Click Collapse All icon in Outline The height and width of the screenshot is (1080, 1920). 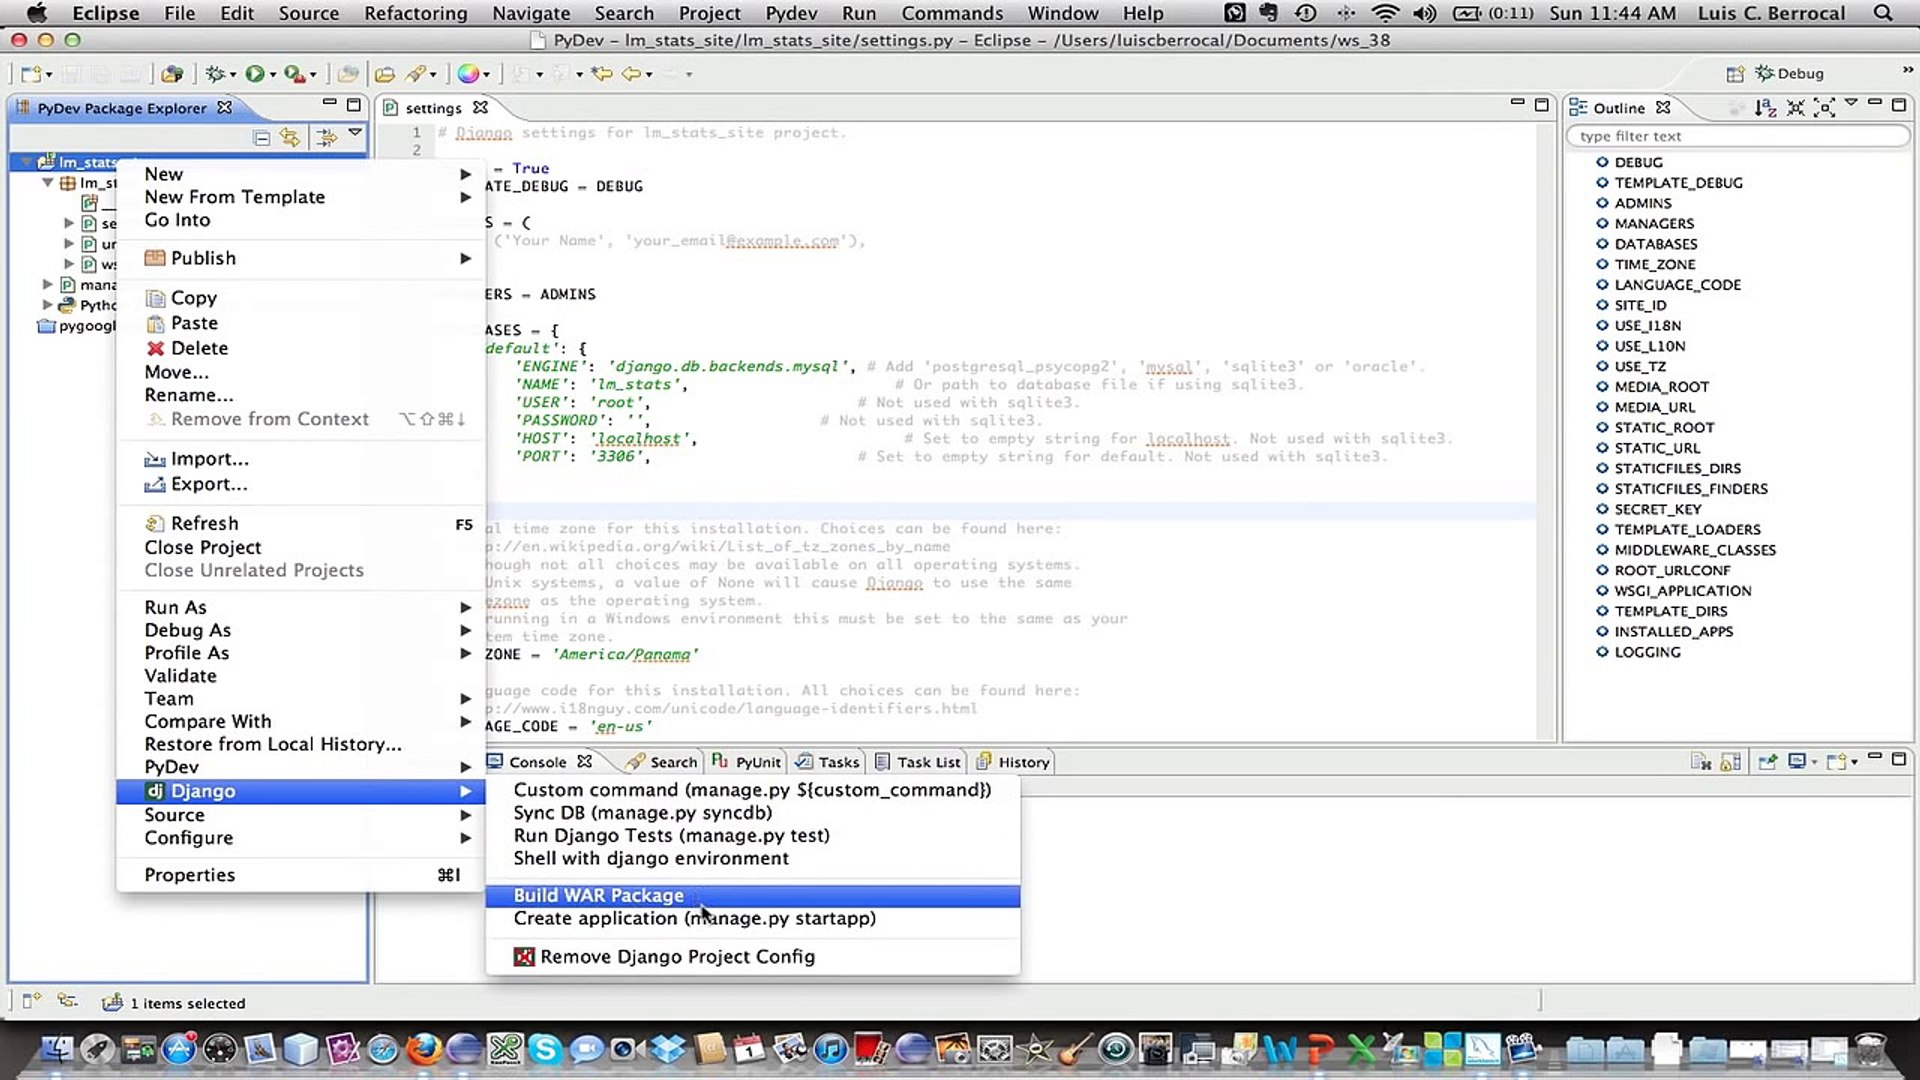click(x=1796, y=108)
